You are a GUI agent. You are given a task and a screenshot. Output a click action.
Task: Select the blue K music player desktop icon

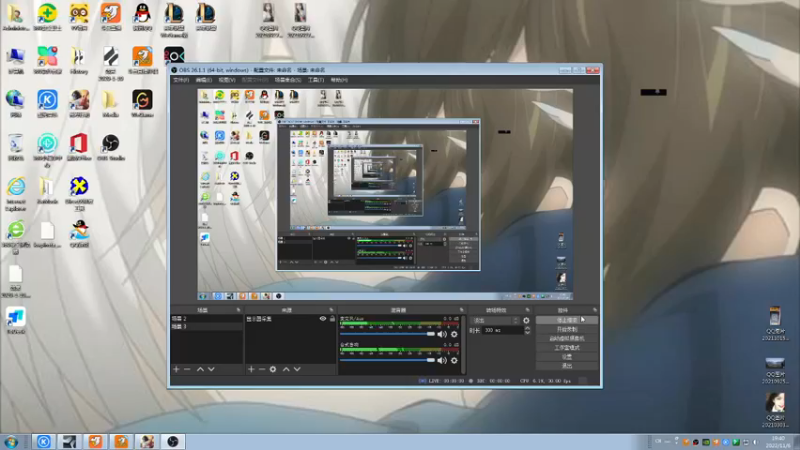(x=47, y=104)
